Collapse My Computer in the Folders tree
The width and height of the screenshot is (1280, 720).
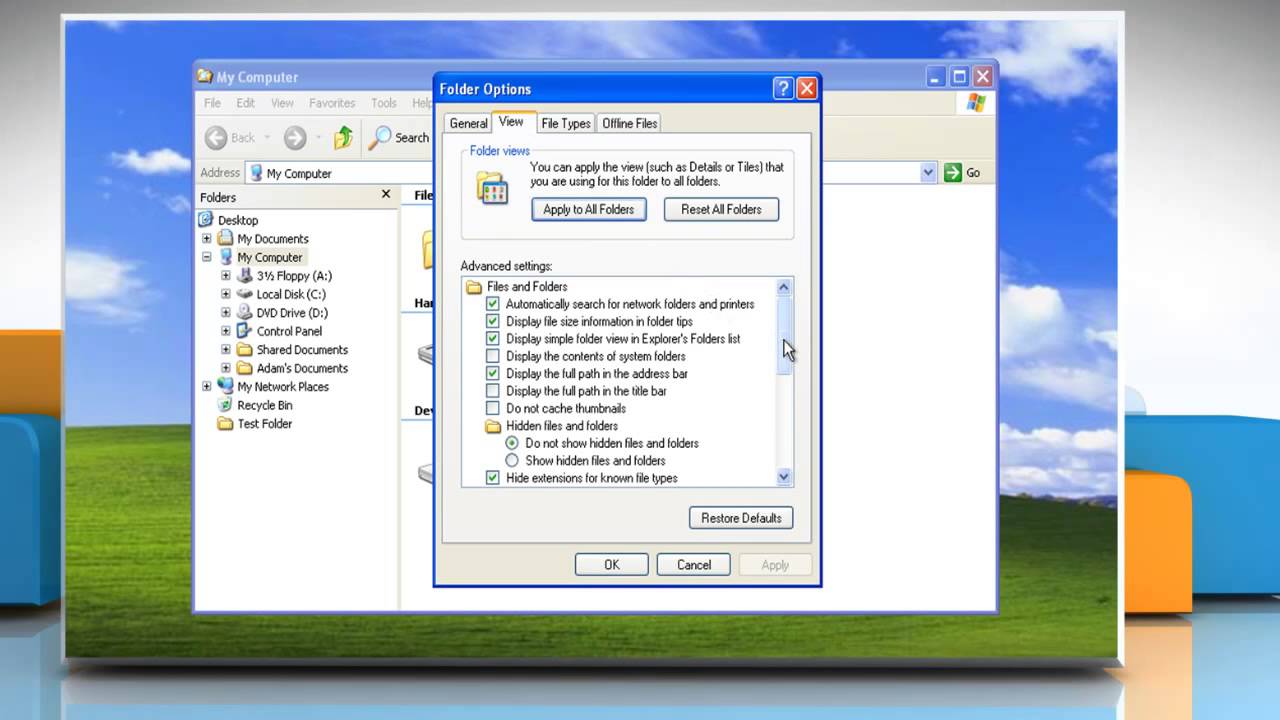(x=207, y=257)
